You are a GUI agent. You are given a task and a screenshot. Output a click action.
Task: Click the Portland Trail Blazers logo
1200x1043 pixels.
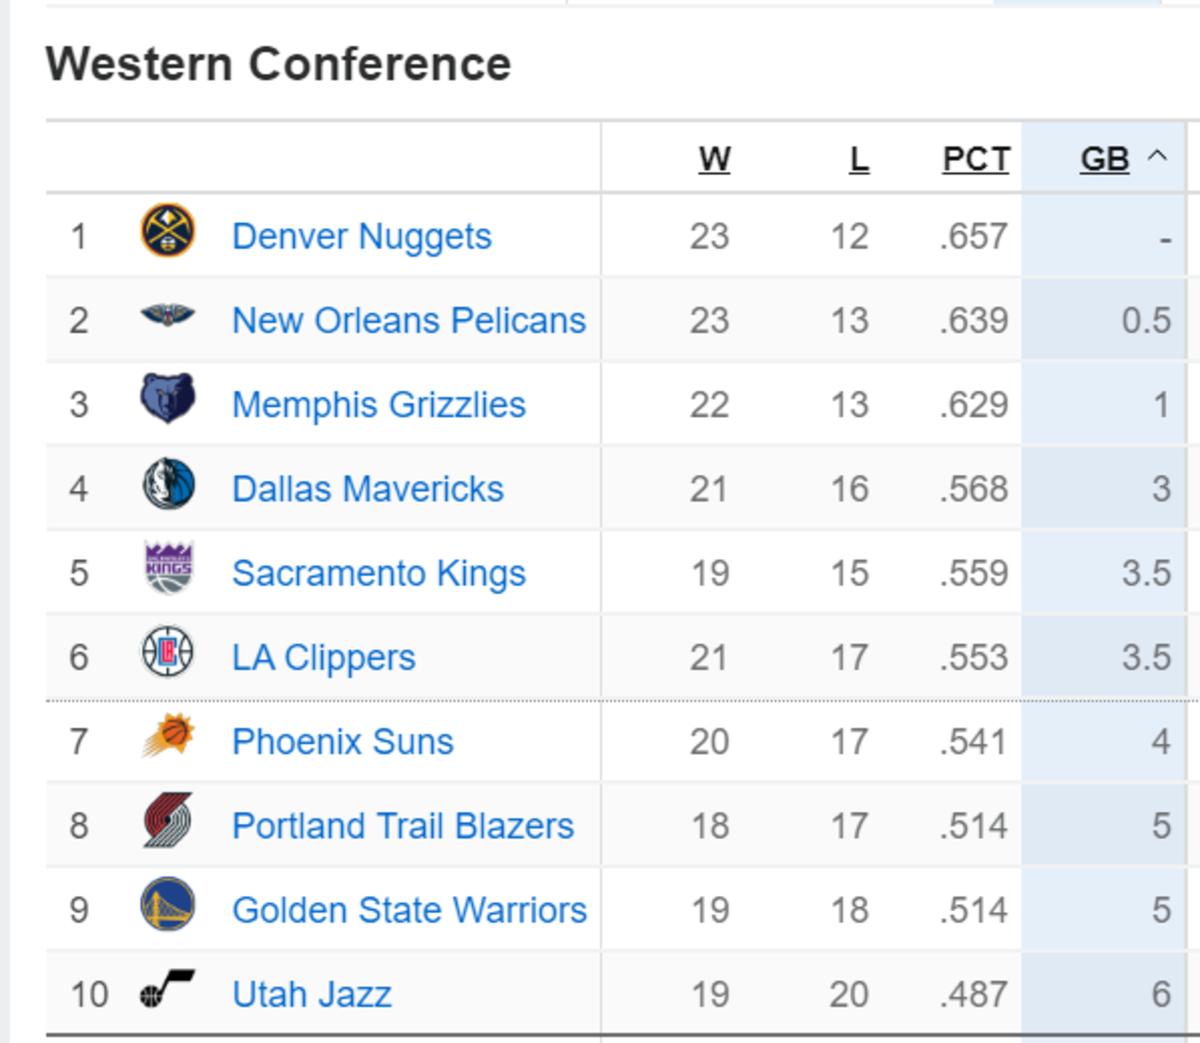click(x=167, y=822)
